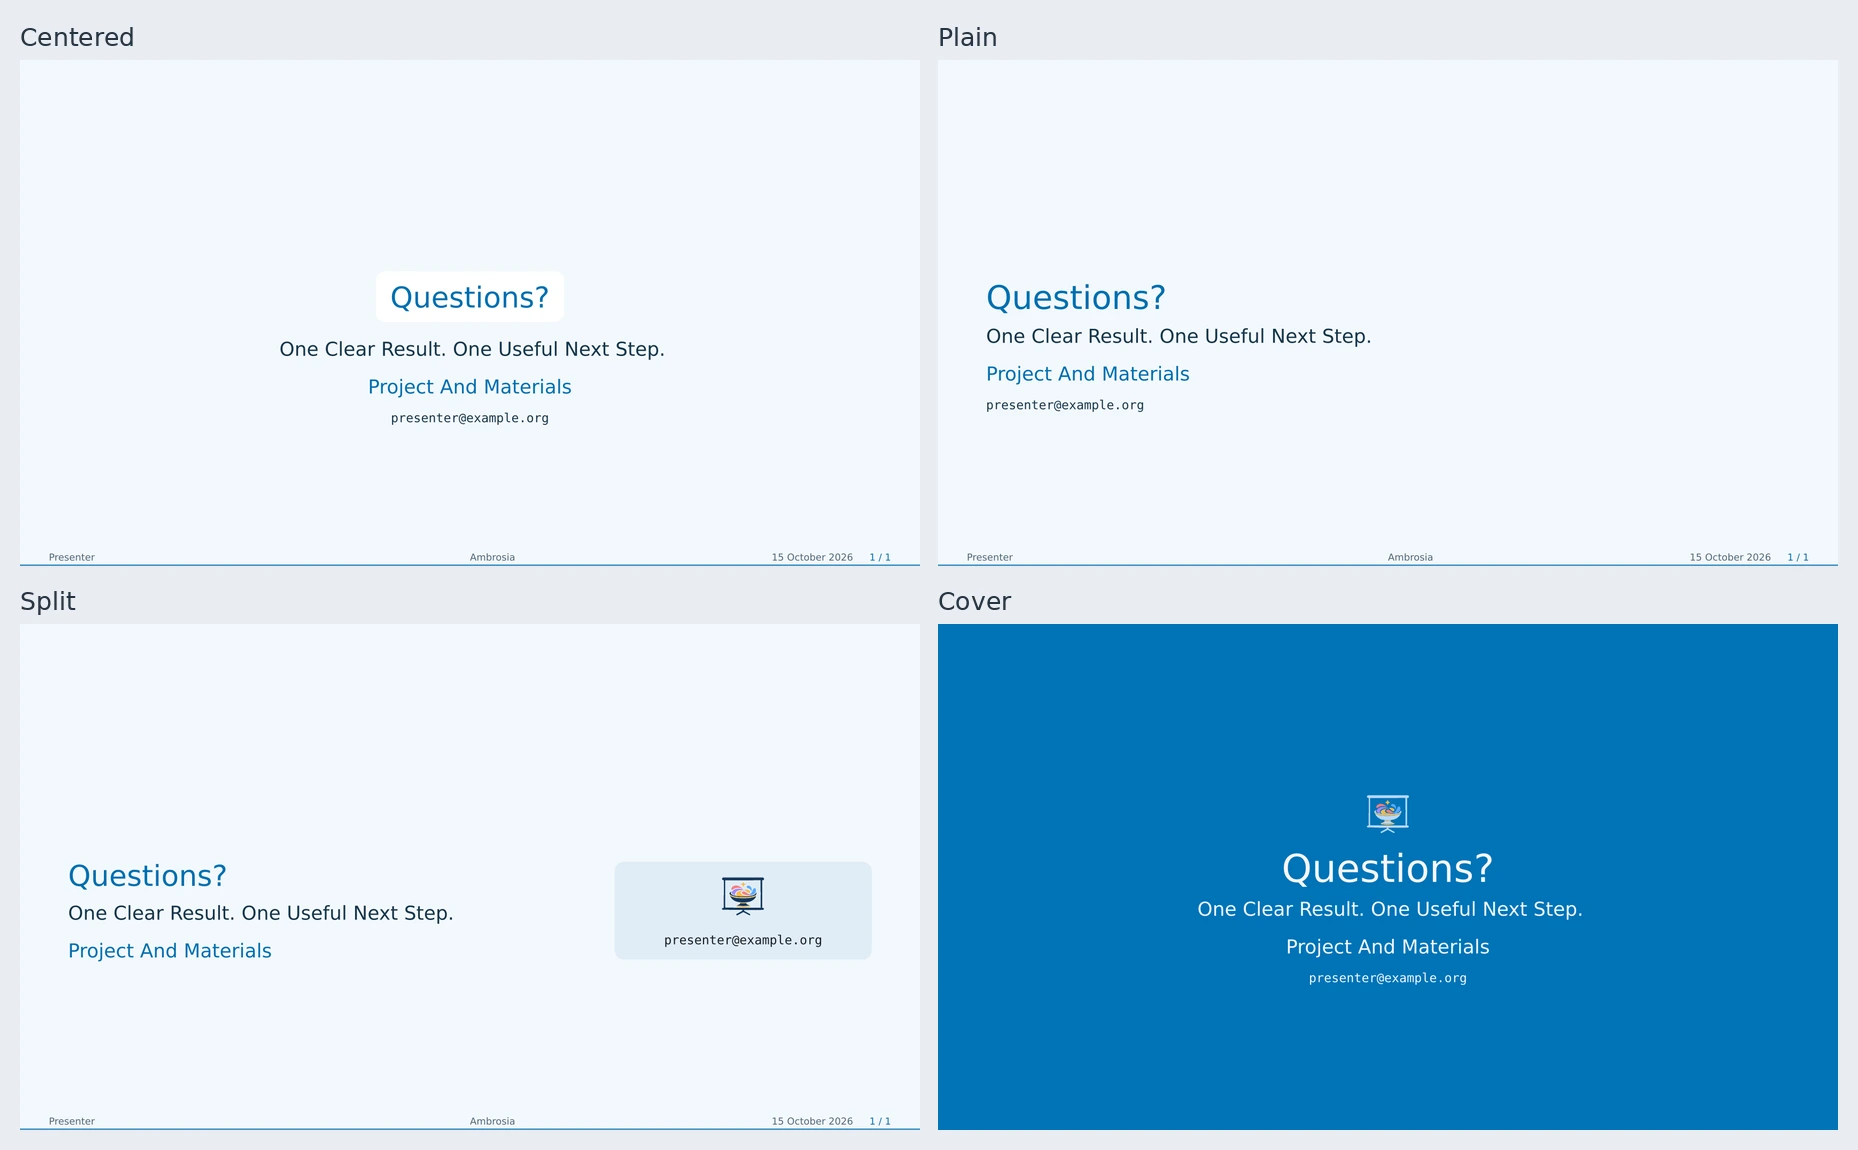Screen dimensions: 1858x1150
Task: Click the Questions? heading on the Cover slide
Action: click(1388, 868)
